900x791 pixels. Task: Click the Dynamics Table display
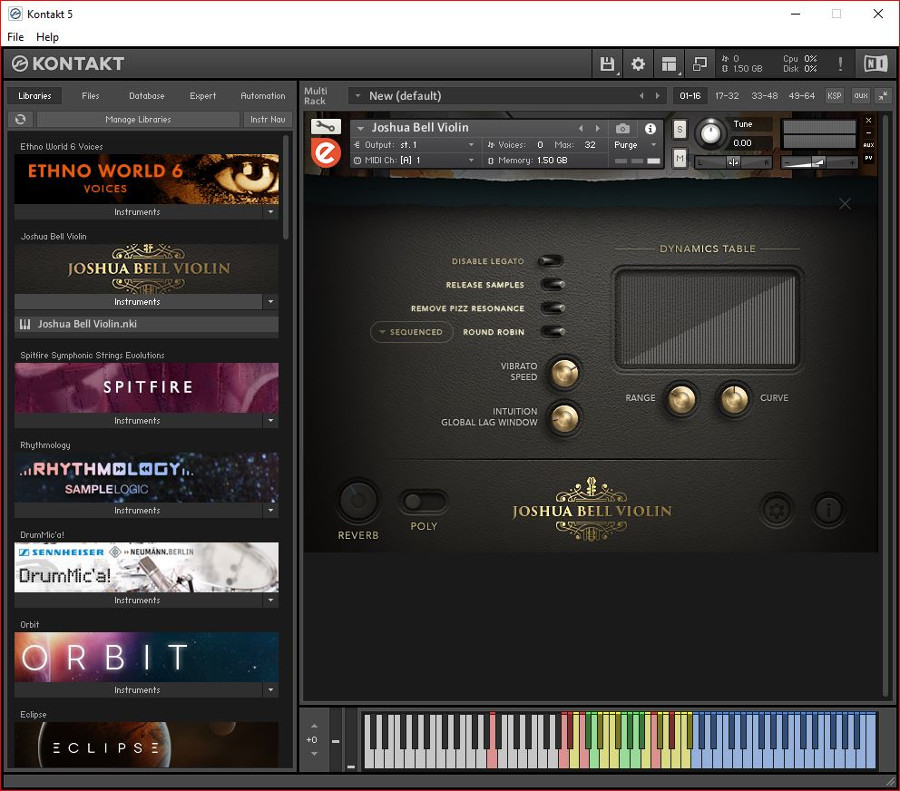707,318
